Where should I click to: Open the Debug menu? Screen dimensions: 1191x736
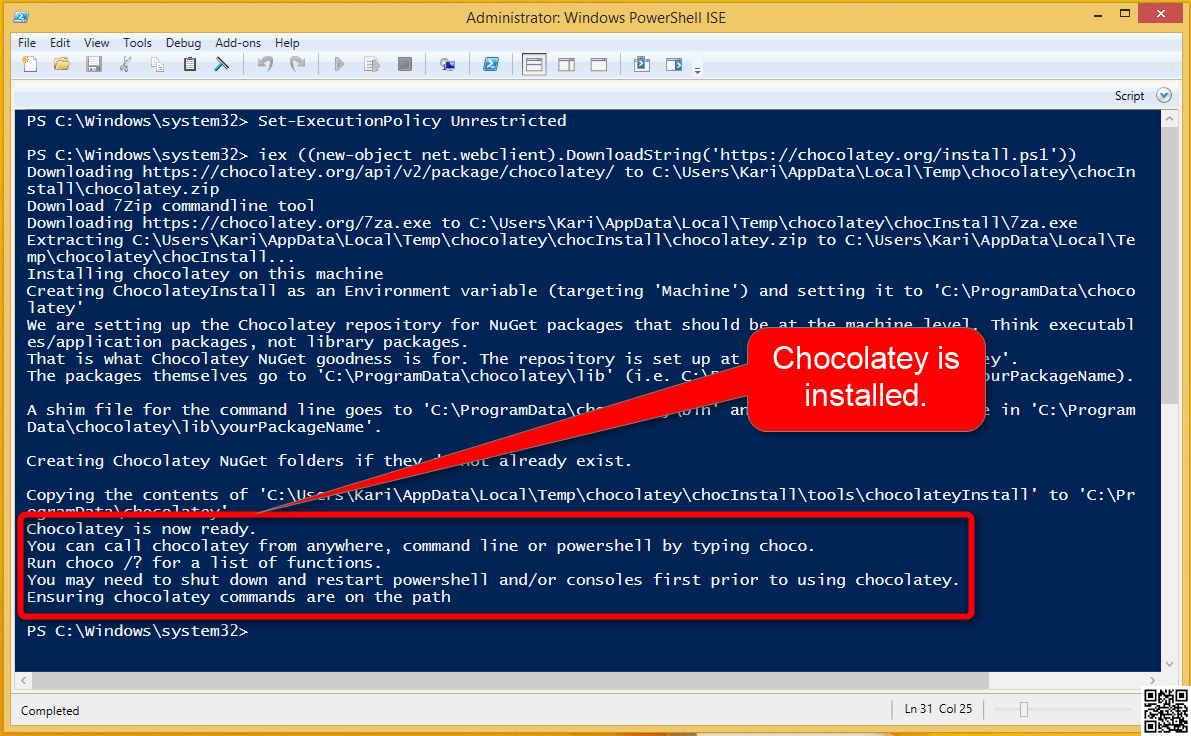(x=183, y=43)
